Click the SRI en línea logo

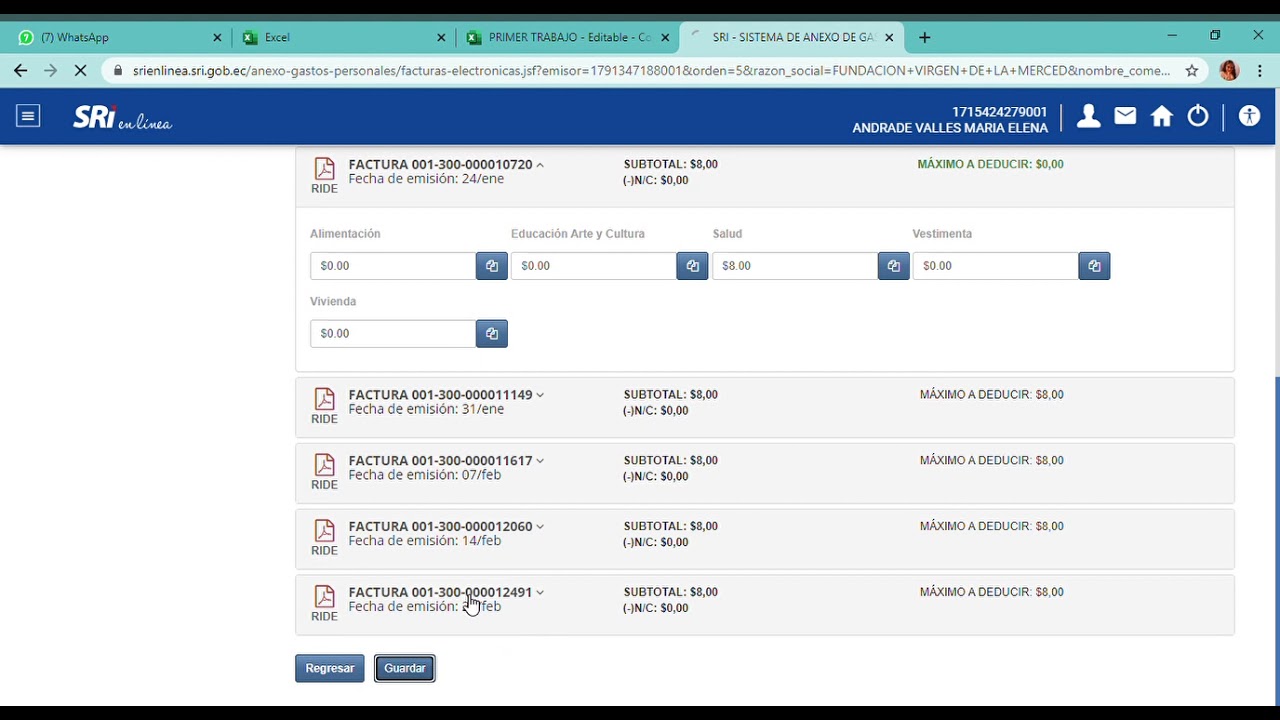point(122,117)
